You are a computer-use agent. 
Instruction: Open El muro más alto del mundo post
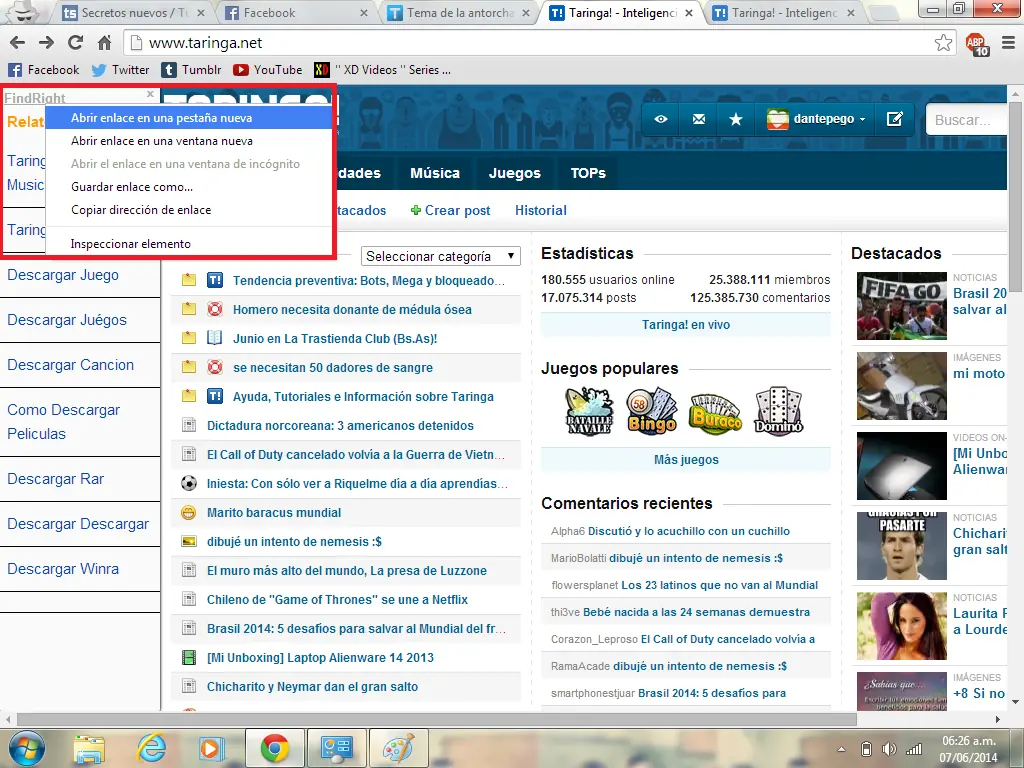coord(347,571)
